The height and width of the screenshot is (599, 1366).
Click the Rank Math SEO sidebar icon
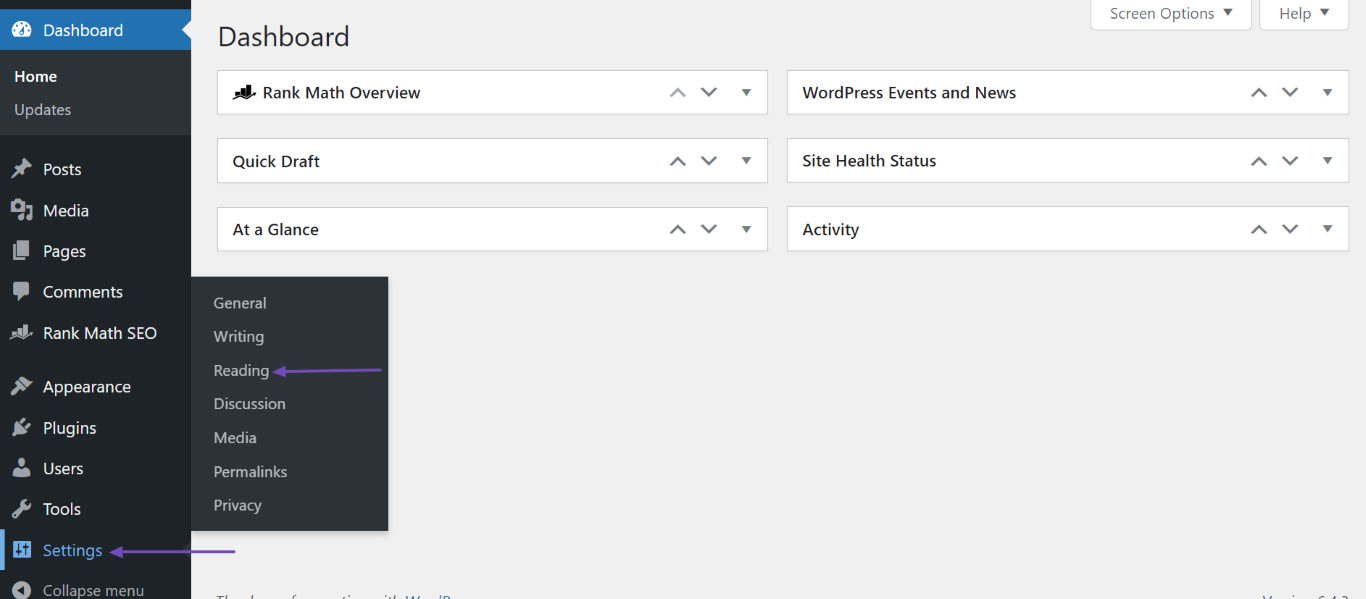click(x=21, y=333)
